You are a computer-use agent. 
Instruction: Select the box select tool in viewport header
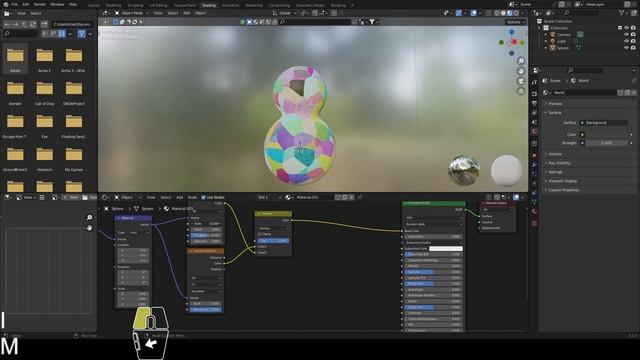click(x=116, y=22)
